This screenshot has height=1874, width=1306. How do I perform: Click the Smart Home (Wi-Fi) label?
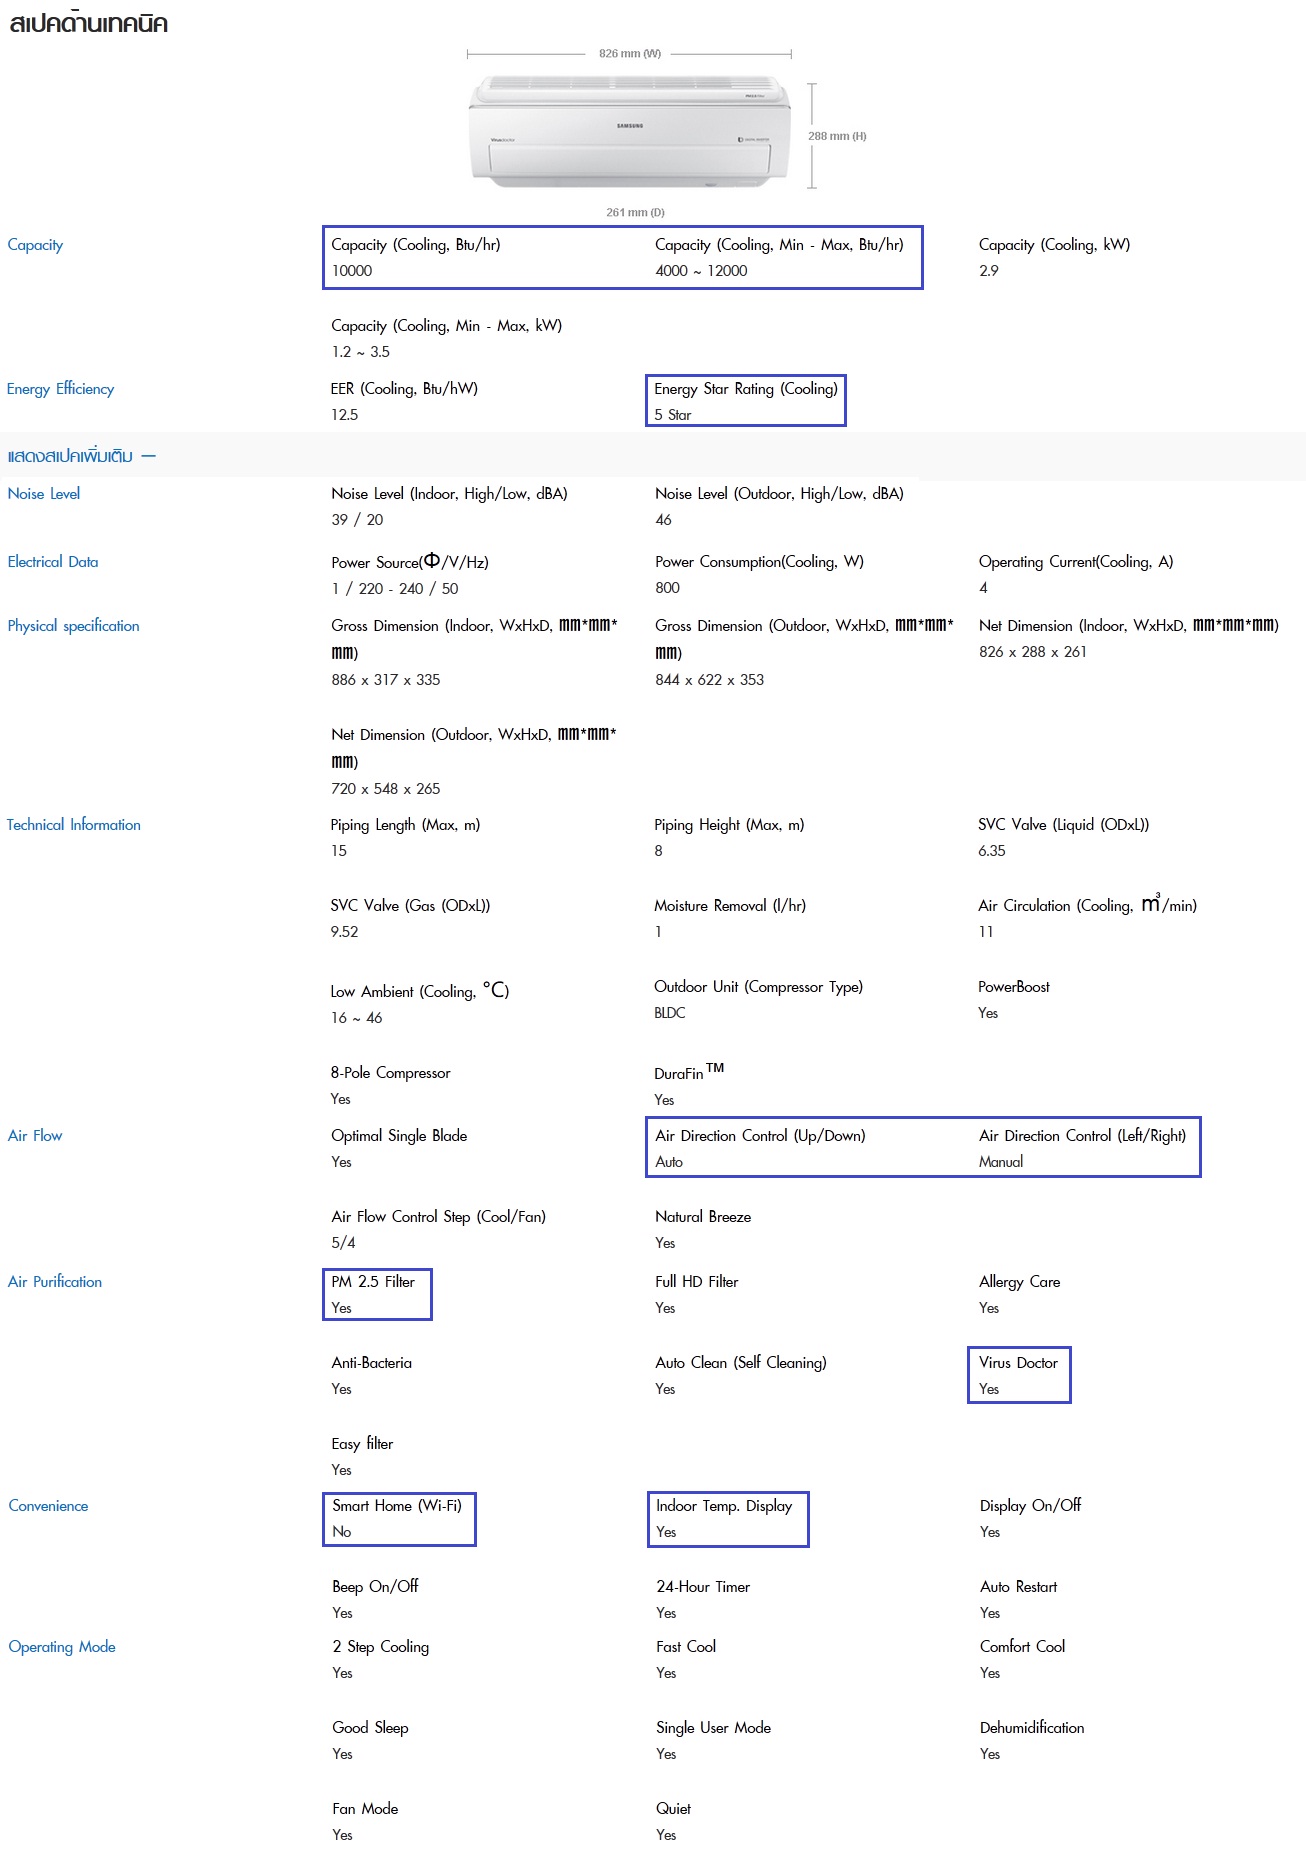(x=397, y=1506)
